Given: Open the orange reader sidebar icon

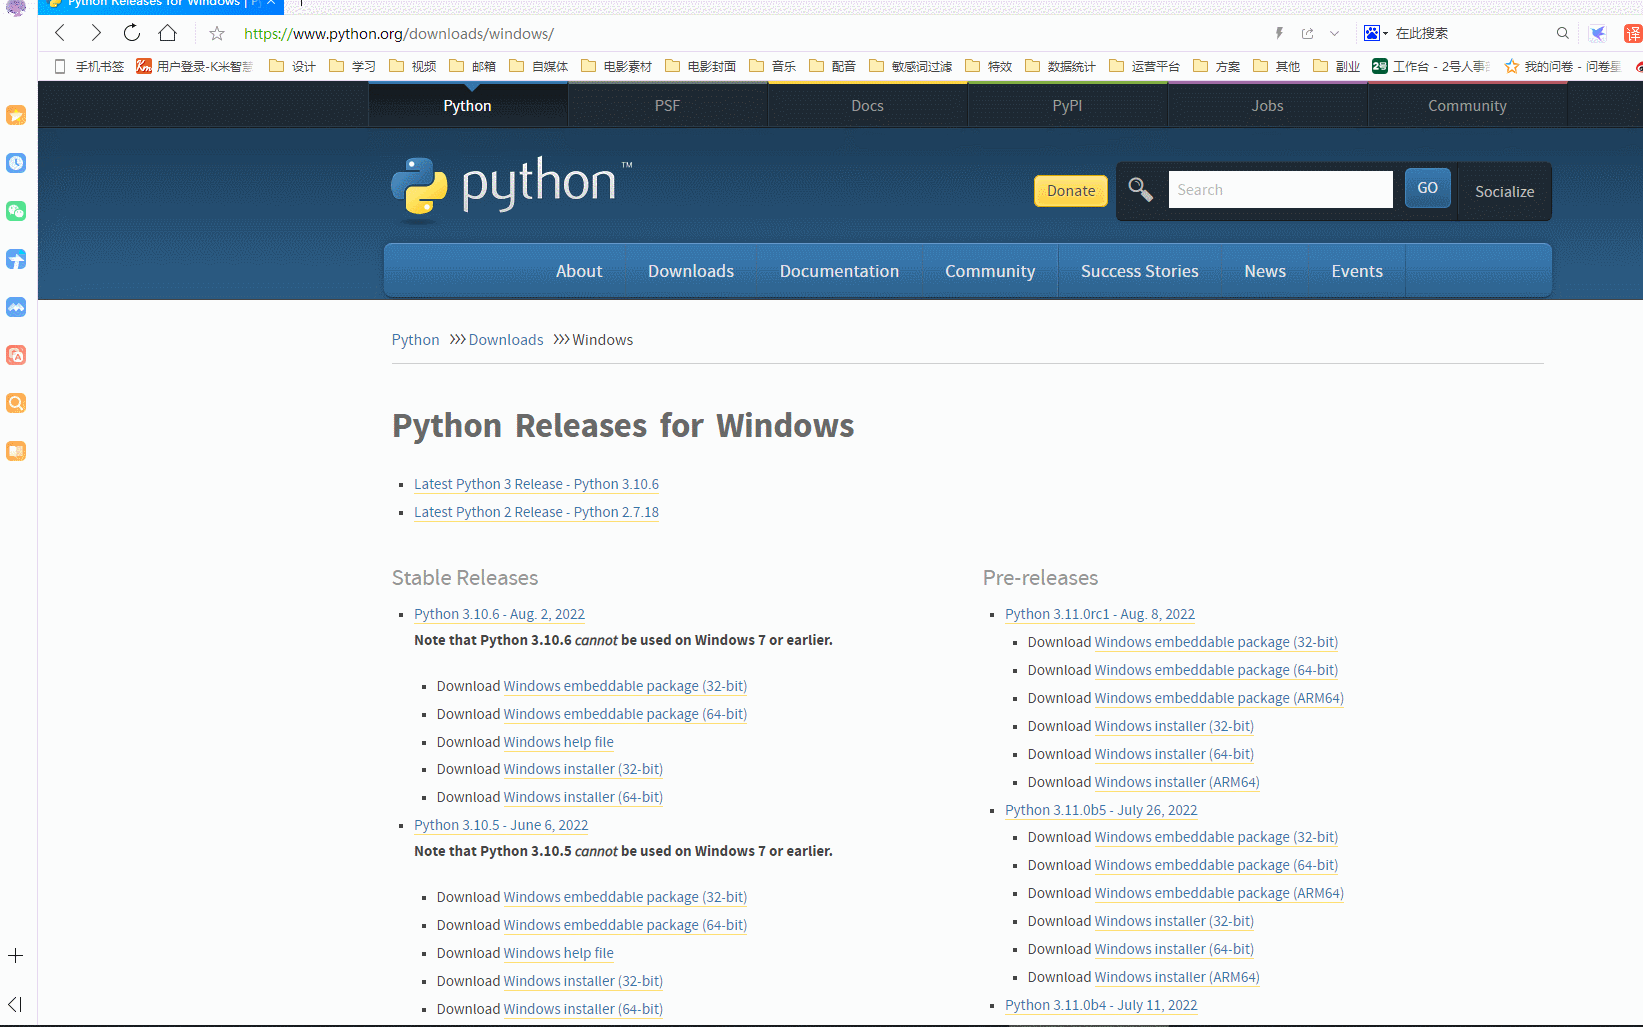Looking at the screenshot, I should click(16, 451).
